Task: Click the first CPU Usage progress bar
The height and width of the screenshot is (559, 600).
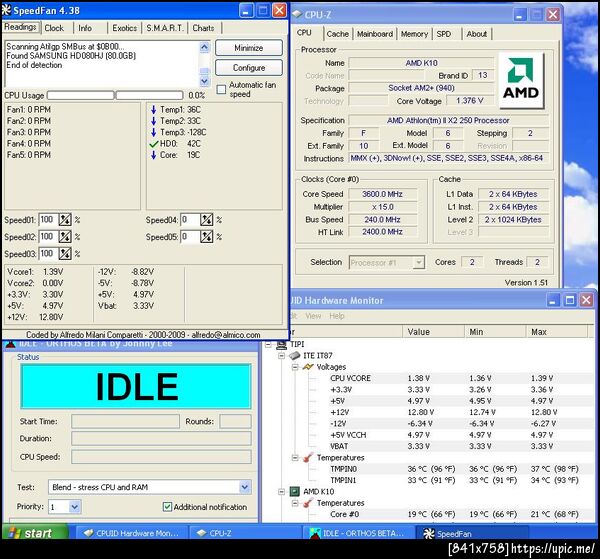Action: 80,95
